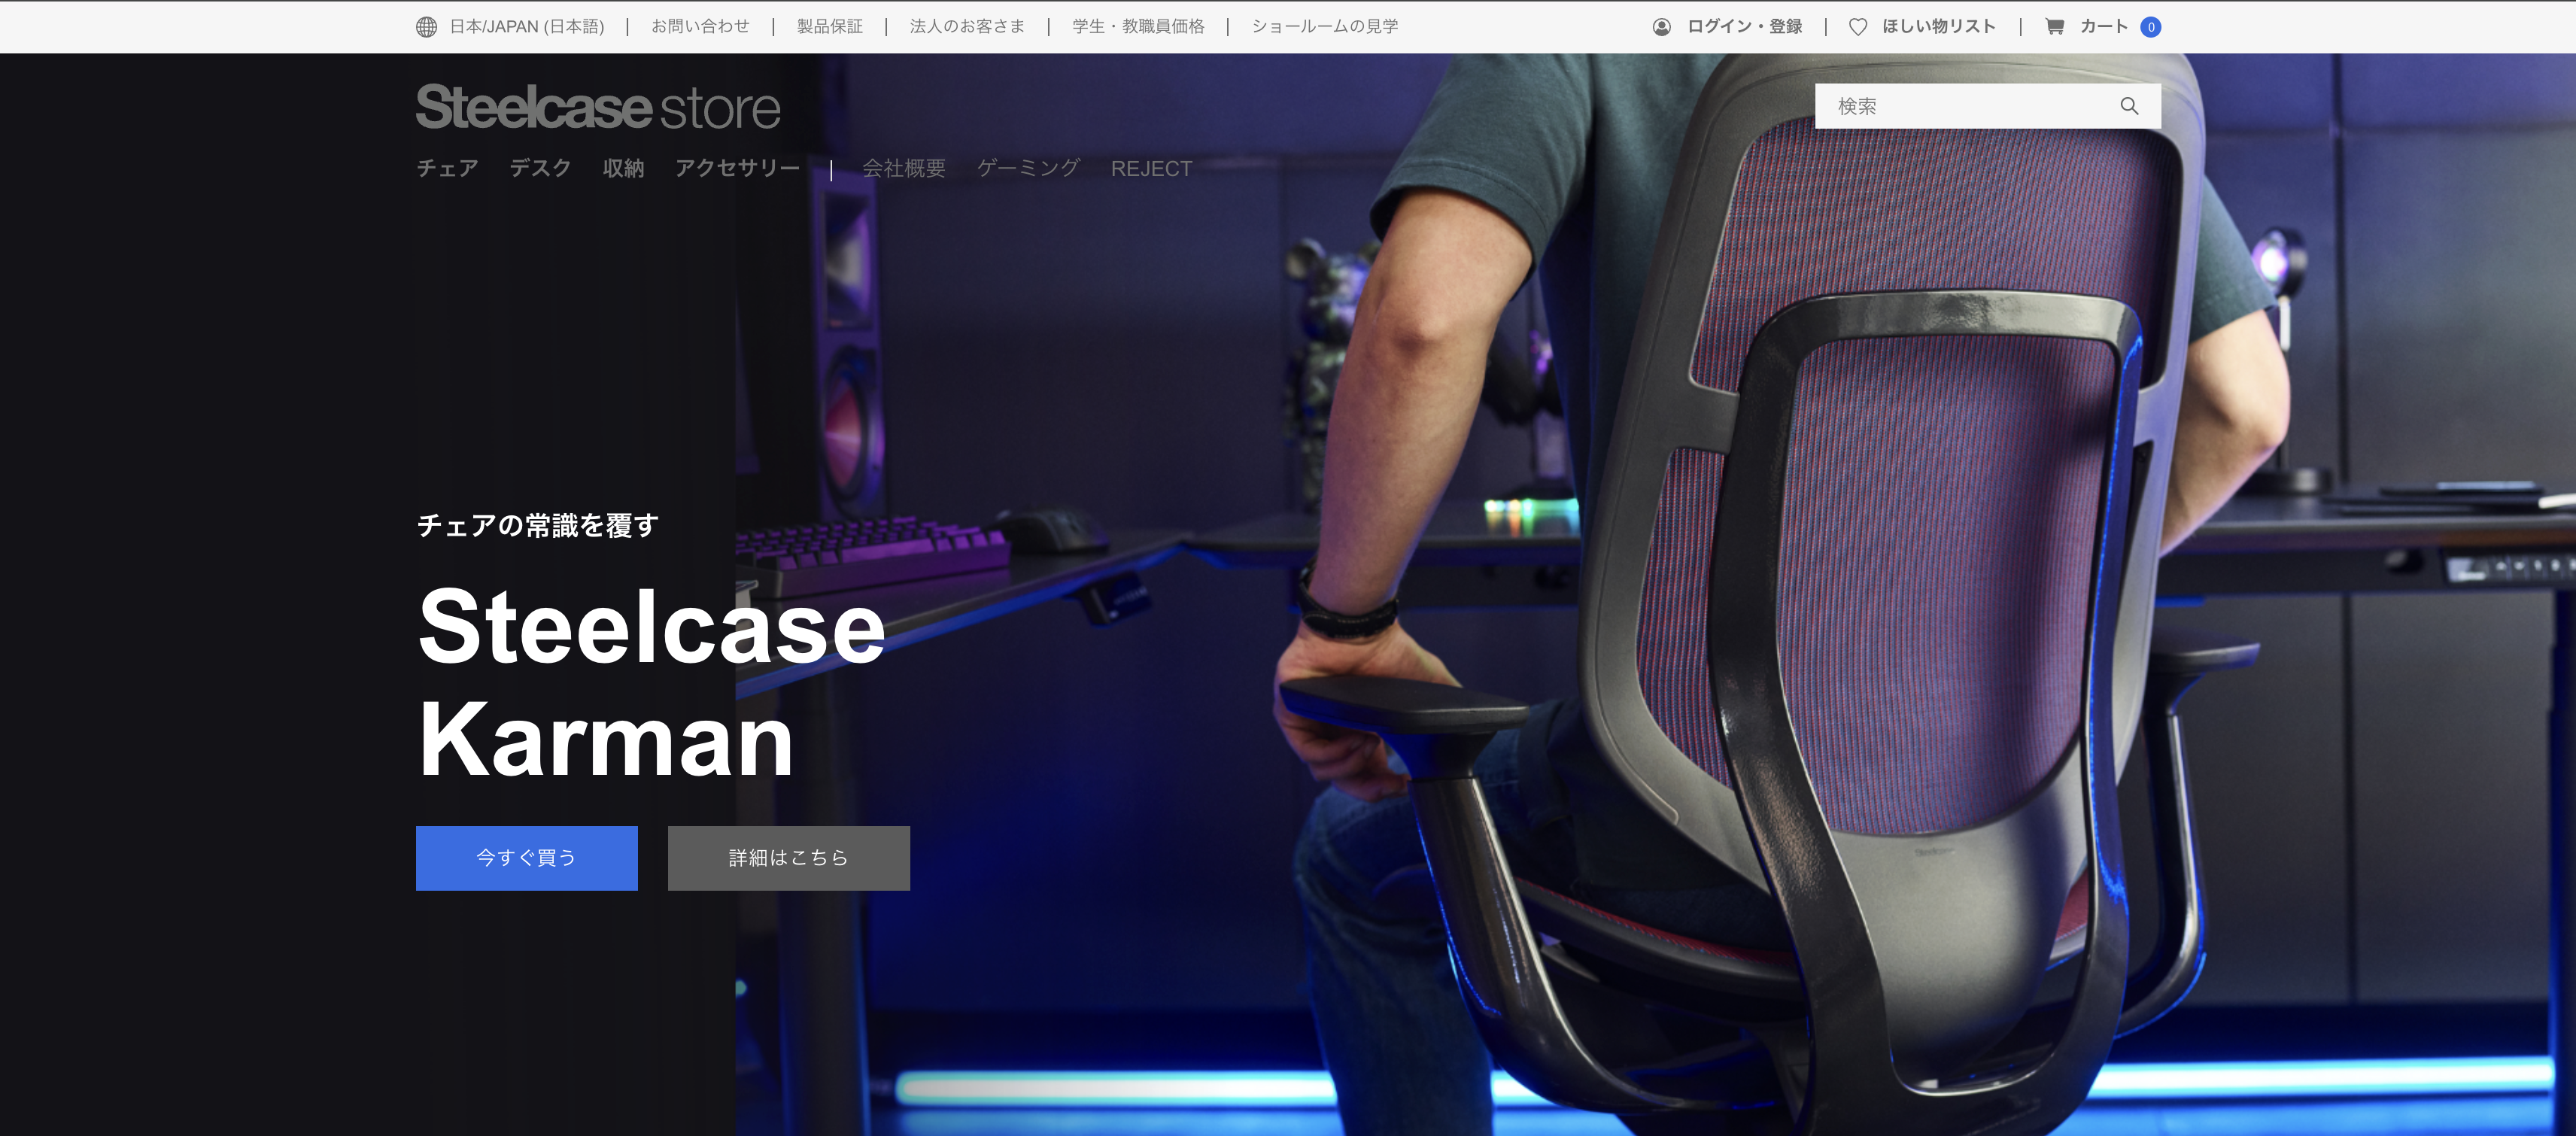View 学生・教職員価格 pricing information
2576x1136 pixels.
pyautogui.click(x=1137, y=26)
